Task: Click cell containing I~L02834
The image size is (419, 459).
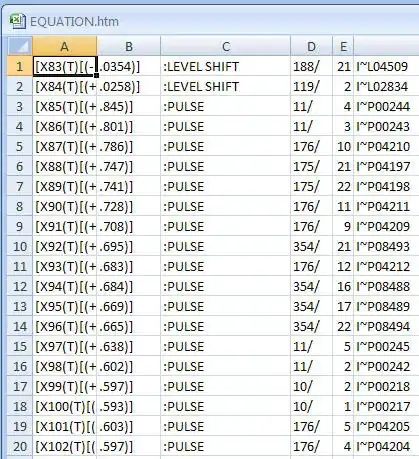Action: point(386,86)
